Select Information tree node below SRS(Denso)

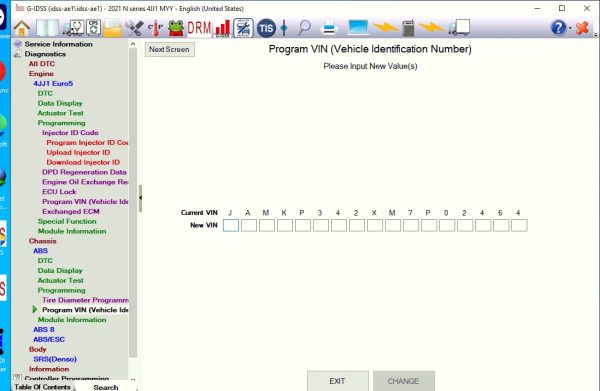pos(49,369)
